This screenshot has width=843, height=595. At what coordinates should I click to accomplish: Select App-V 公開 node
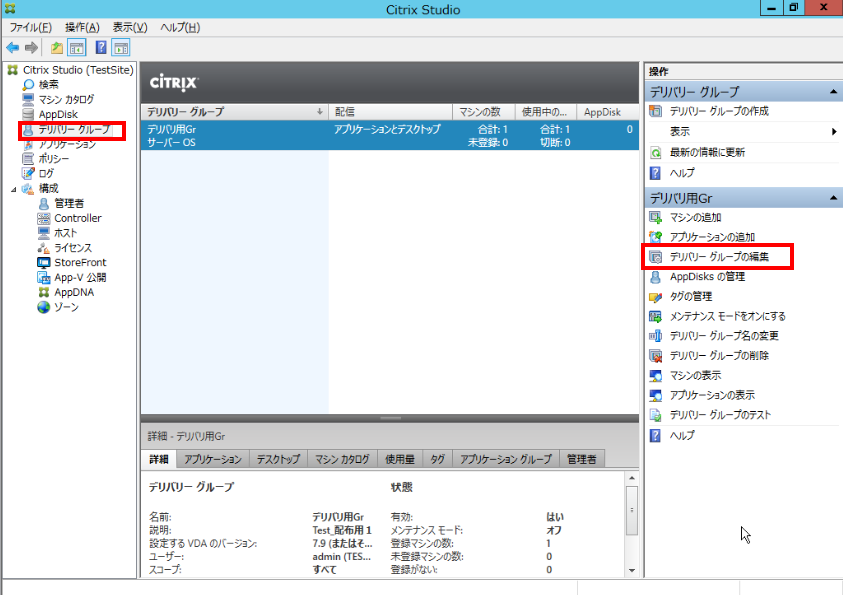[x=80, y=277]
